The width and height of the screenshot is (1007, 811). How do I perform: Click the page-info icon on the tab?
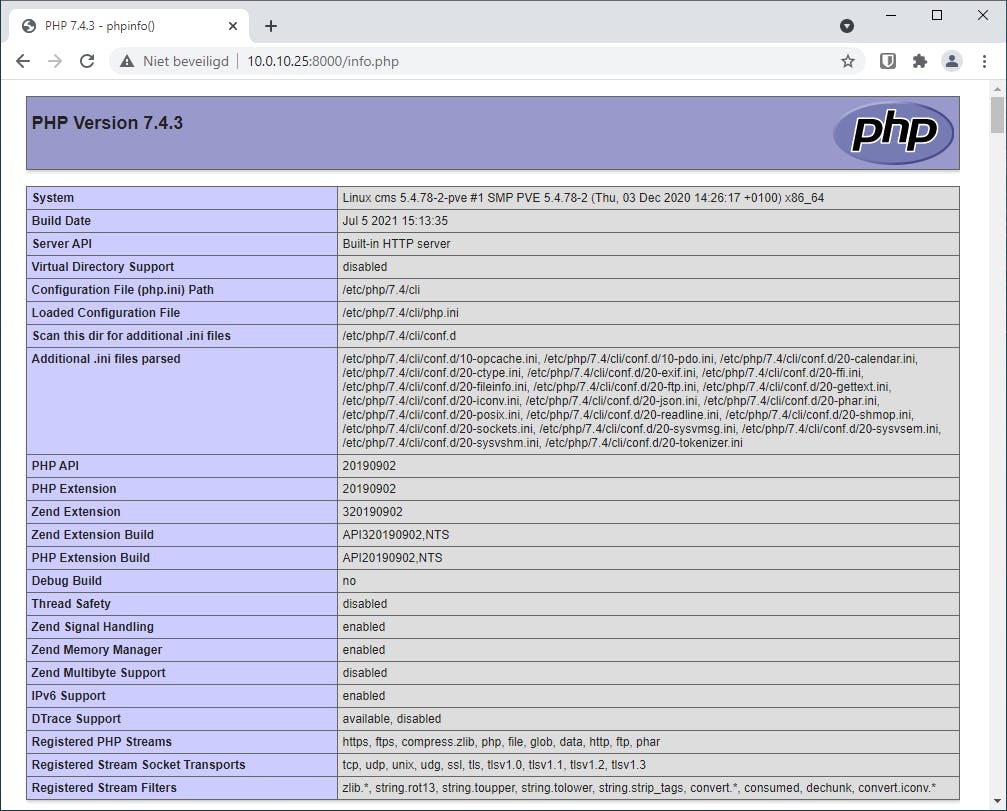(x=28, y=26)
